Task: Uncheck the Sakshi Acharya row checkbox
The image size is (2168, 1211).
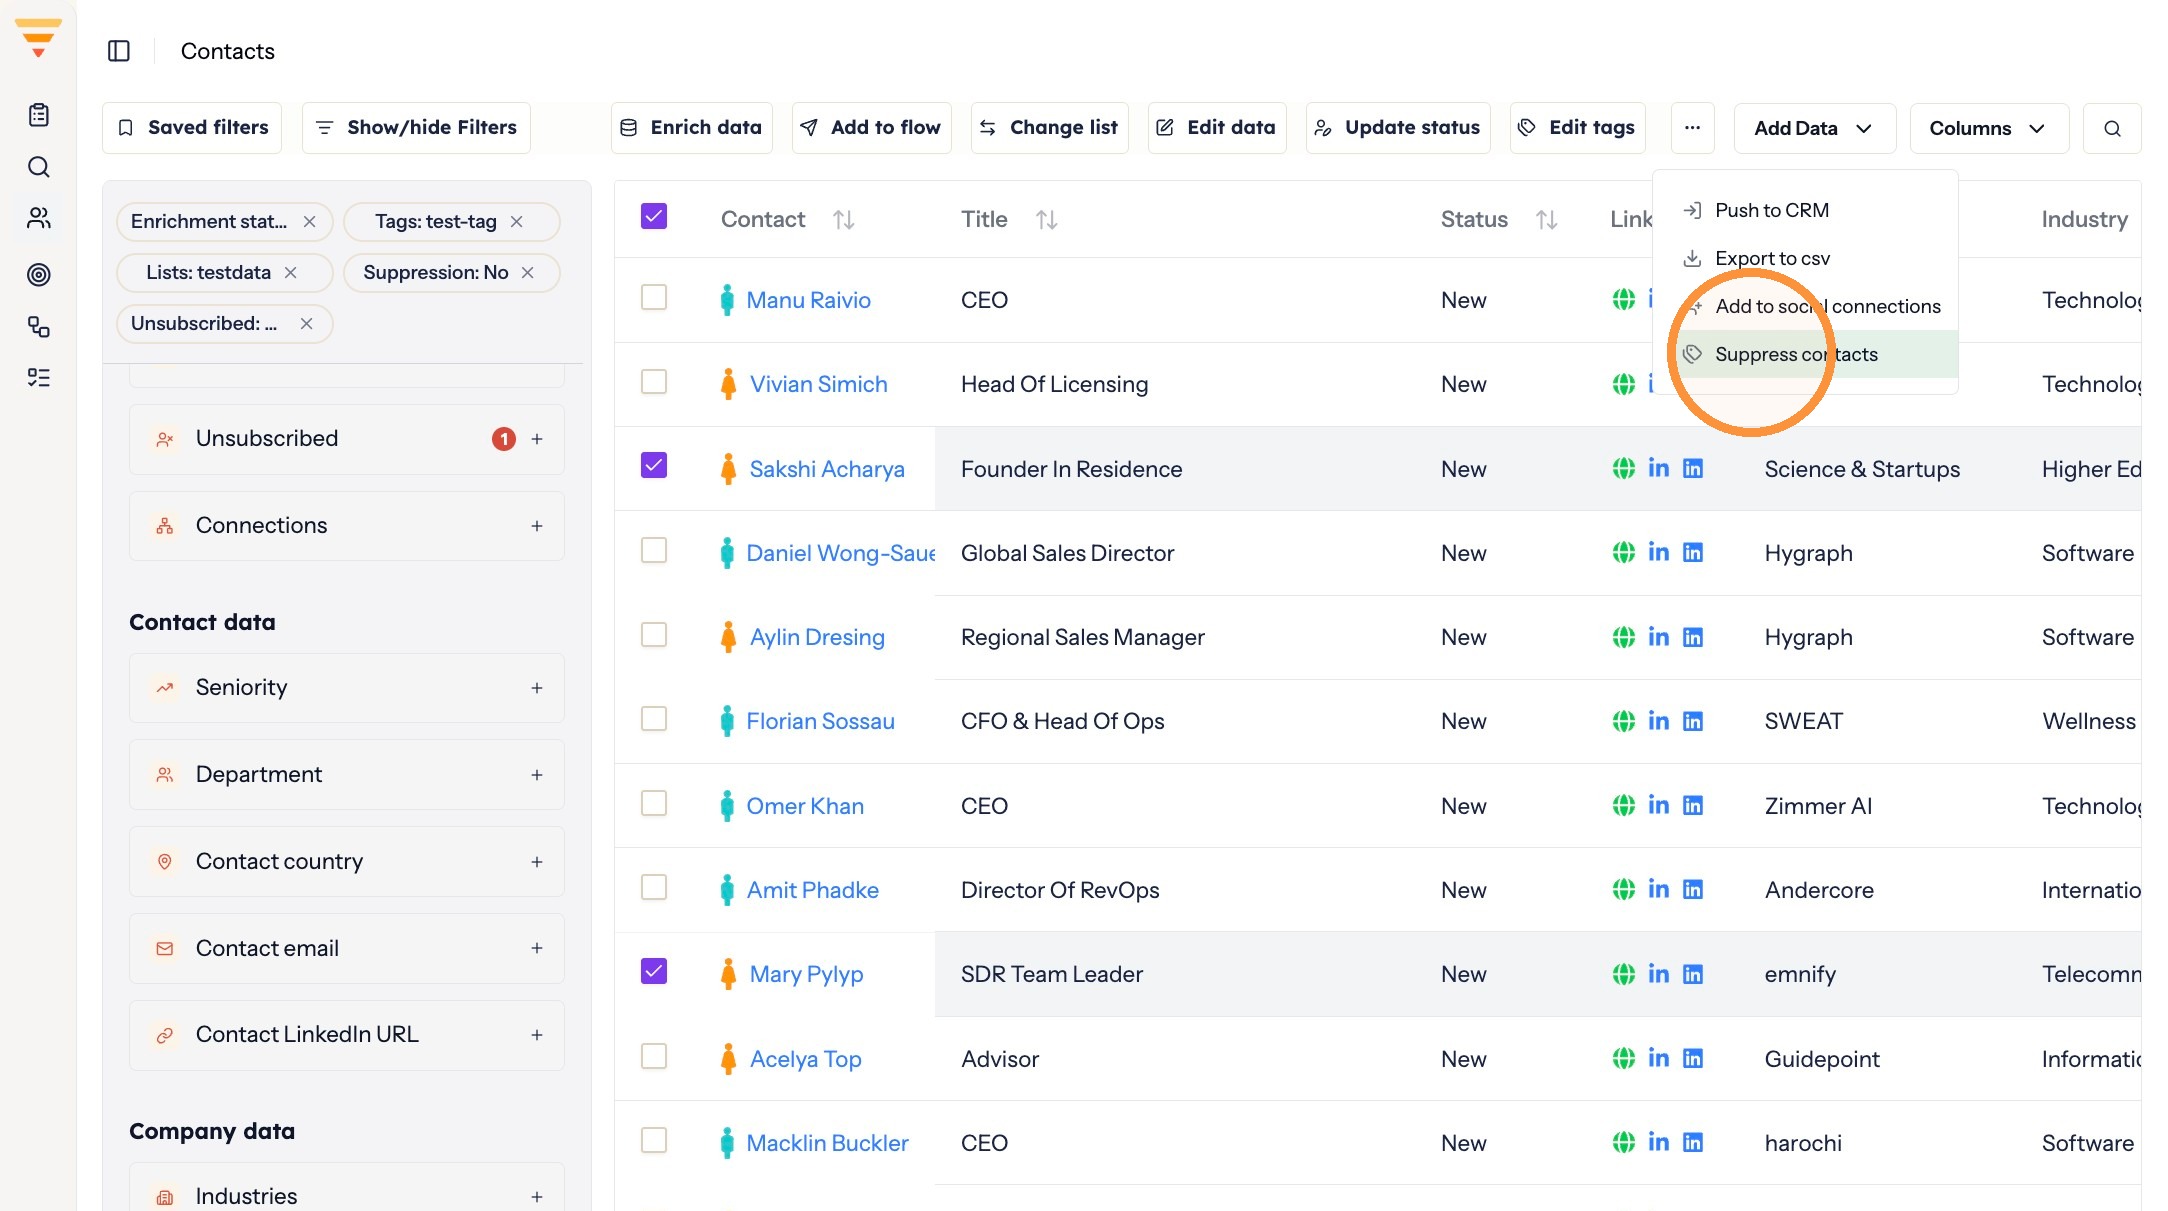Action: [654, 466]
